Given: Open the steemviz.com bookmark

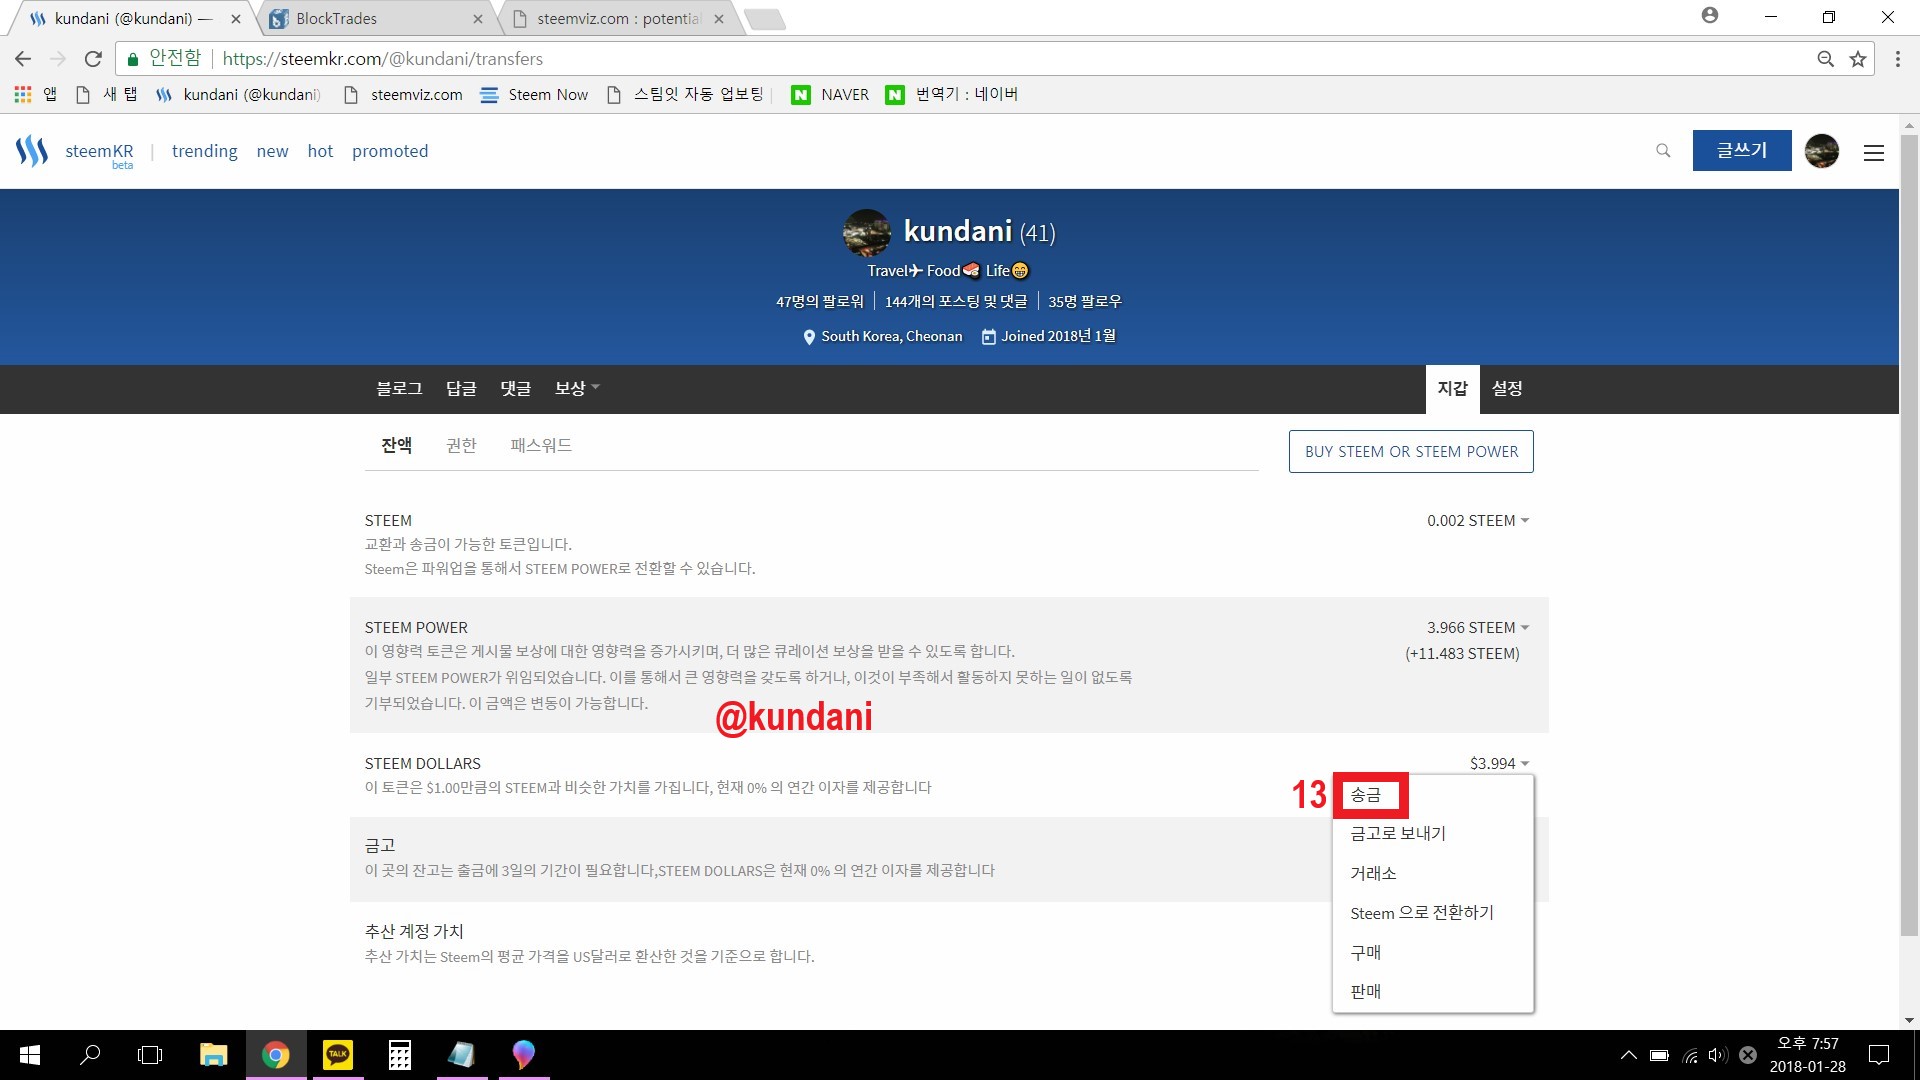Looking at the screenshot, I should pos(402,95).
